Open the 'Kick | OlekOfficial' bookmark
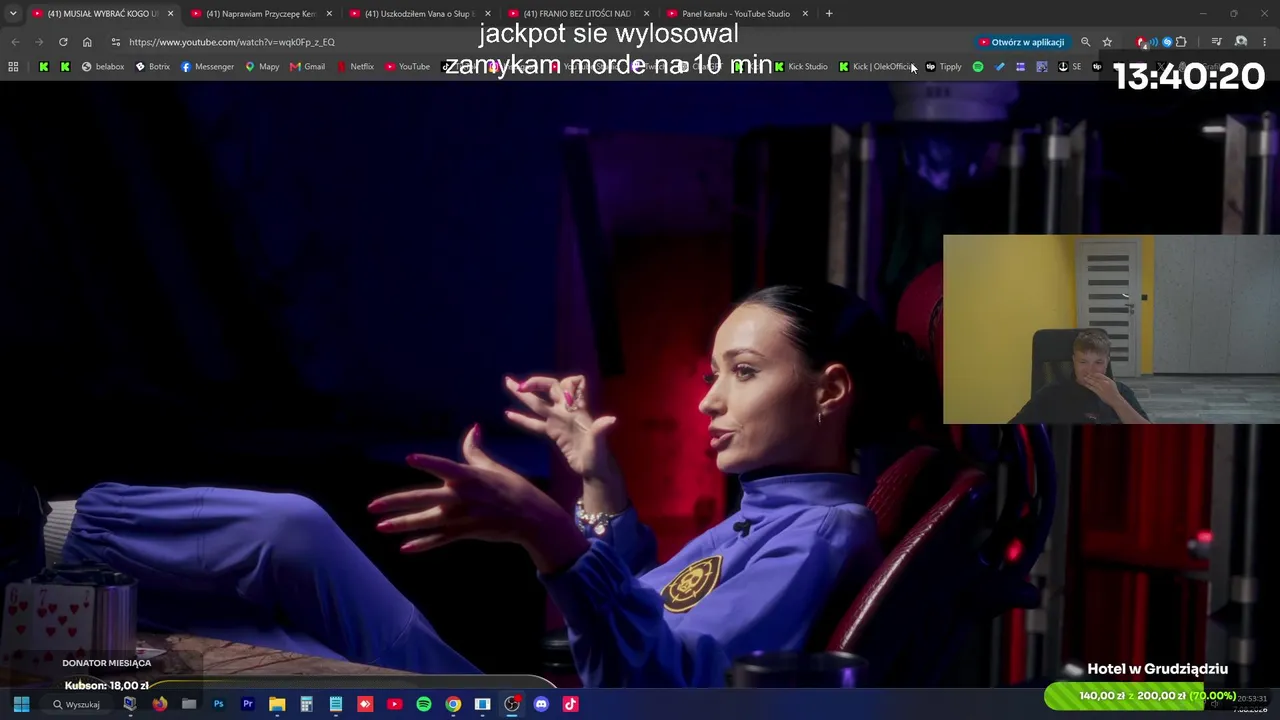1280x720 pixels. click(876, 67)
